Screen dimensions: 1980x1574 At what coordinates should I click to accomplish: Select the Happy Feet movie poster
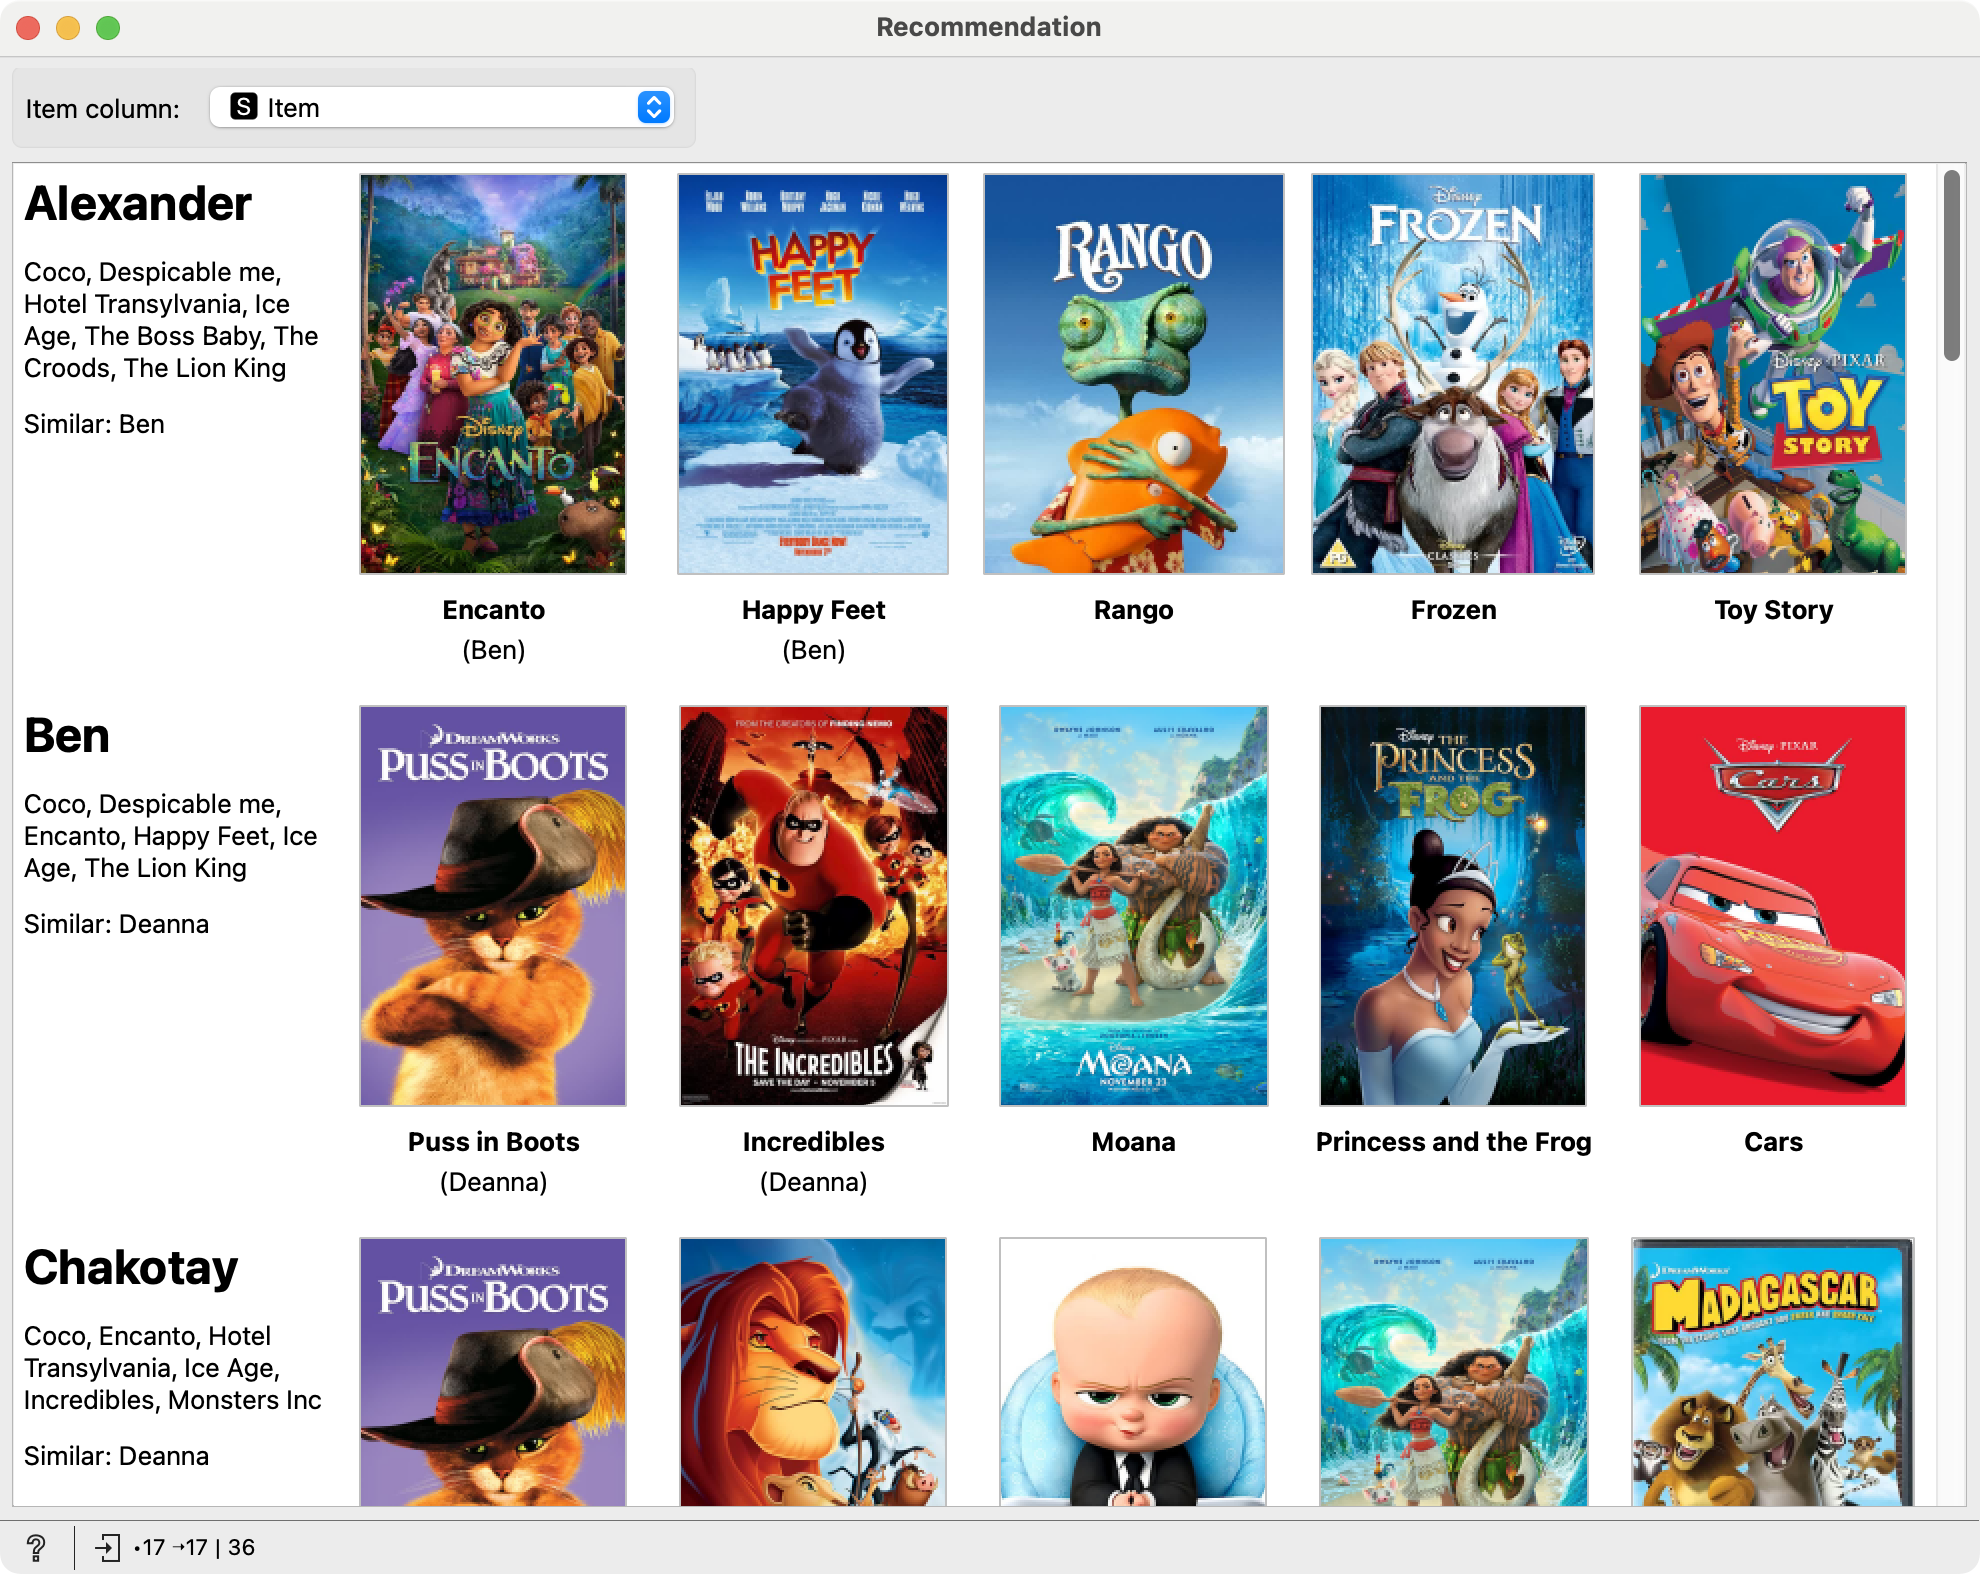813,374
